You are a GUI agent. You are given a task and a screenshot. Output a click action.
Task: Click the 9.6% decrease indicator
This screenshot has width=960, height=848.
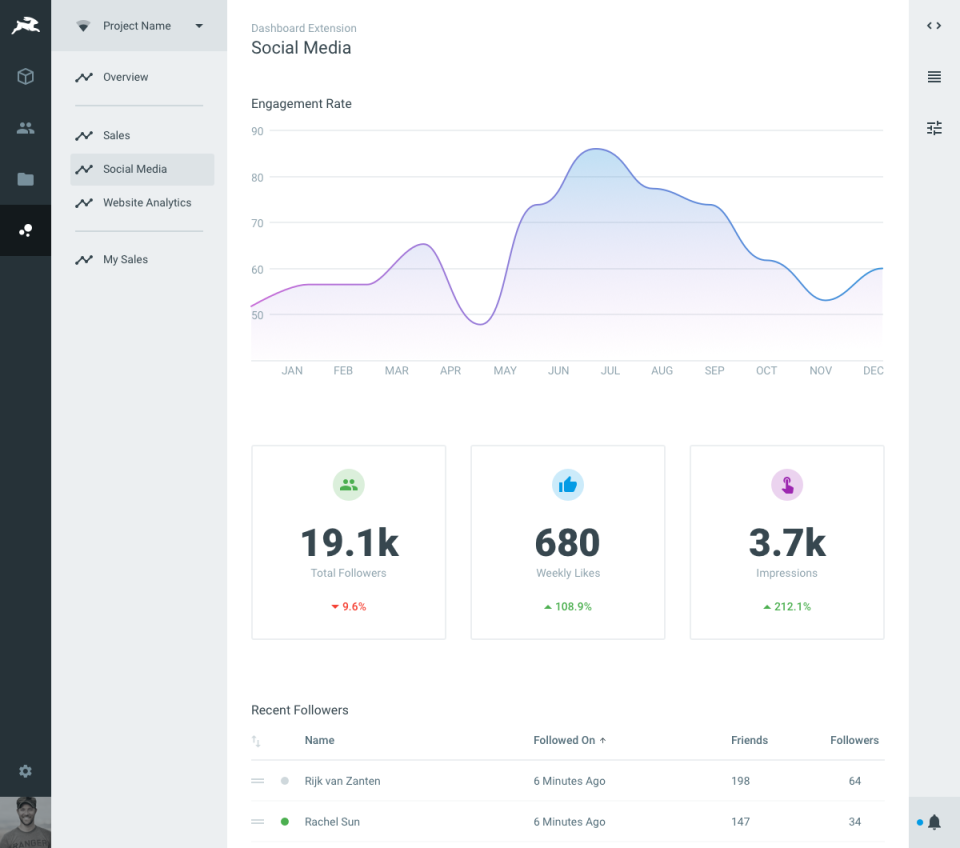(348, 607)
